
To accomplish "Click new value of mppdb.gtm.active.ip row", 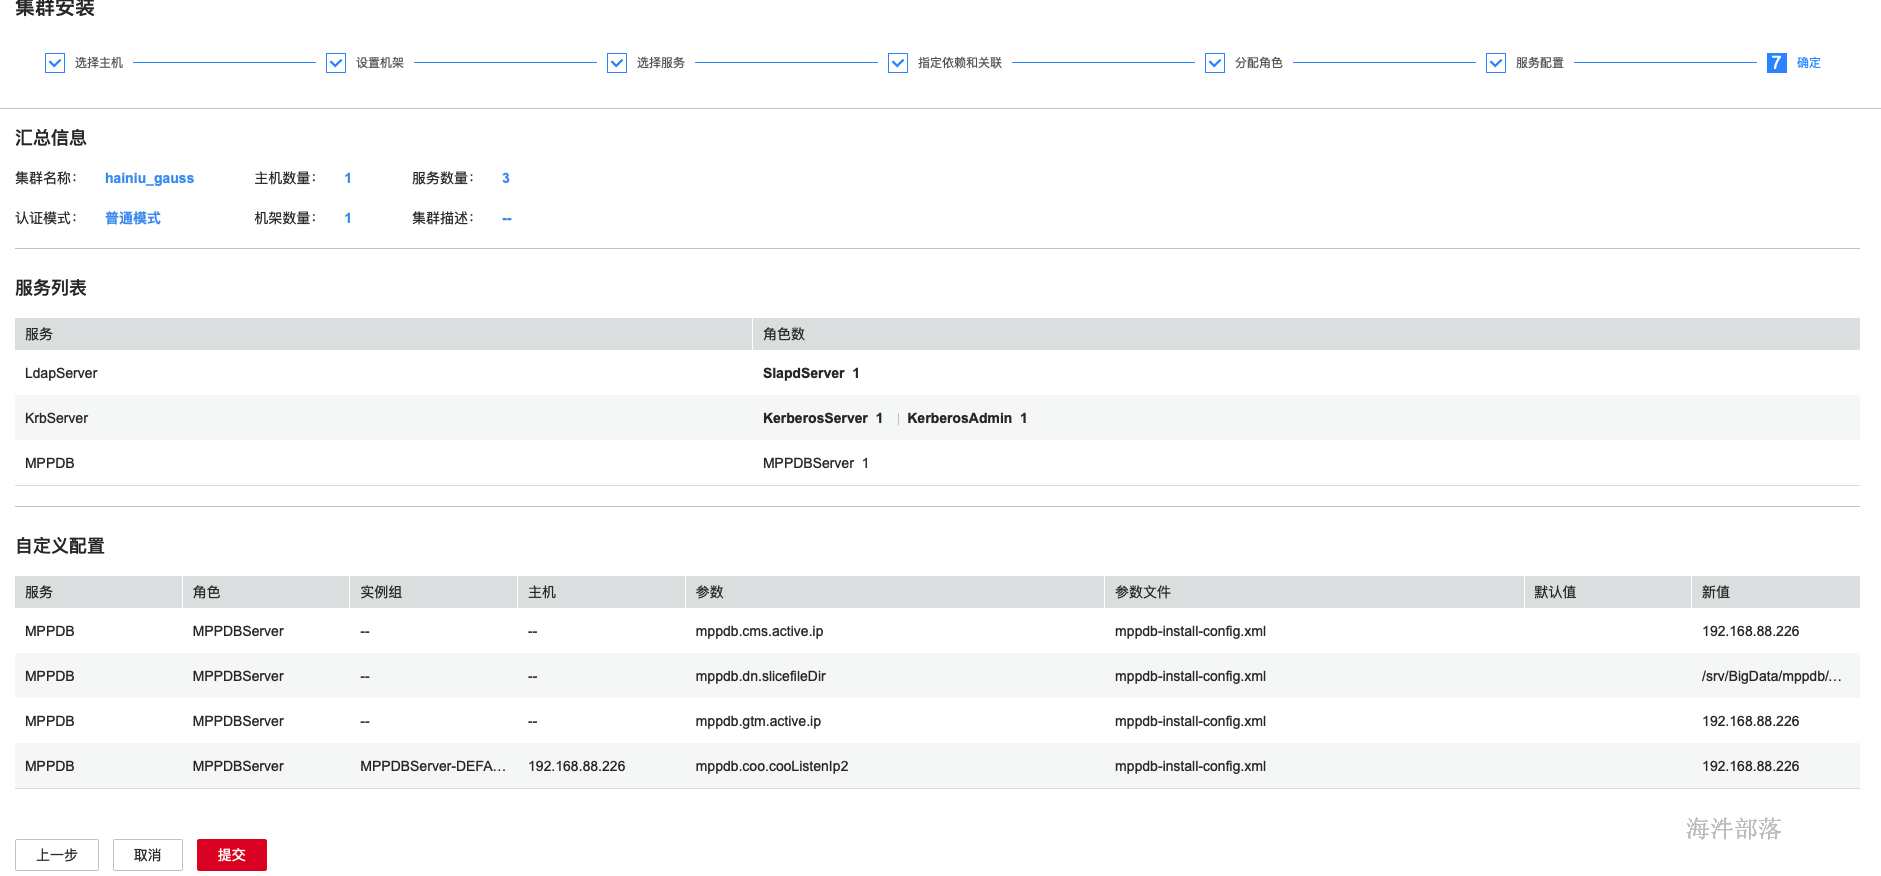I will (1751, 721).
